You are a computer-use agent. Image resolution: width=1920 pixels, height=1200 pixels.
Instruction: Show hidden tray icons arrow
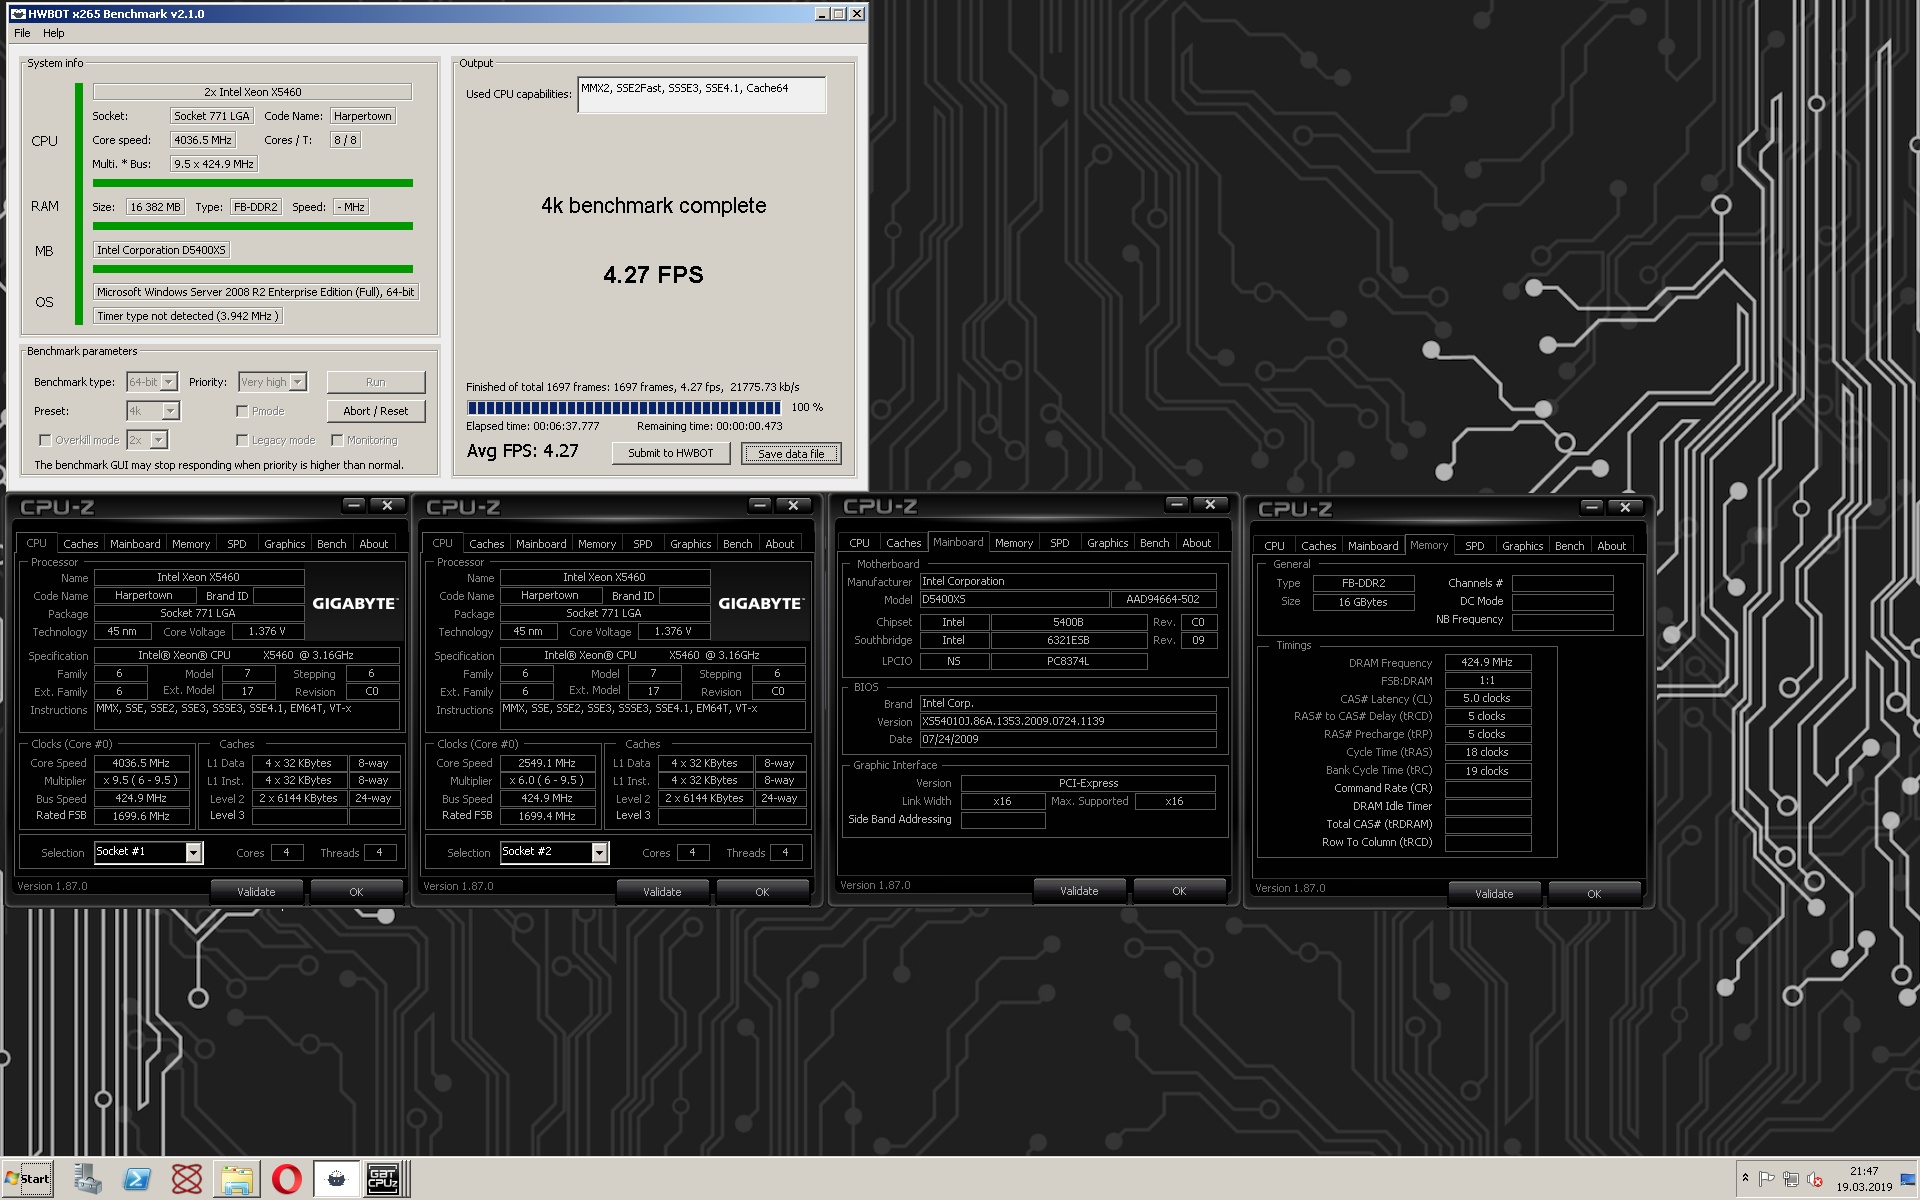(1745, 1179)
